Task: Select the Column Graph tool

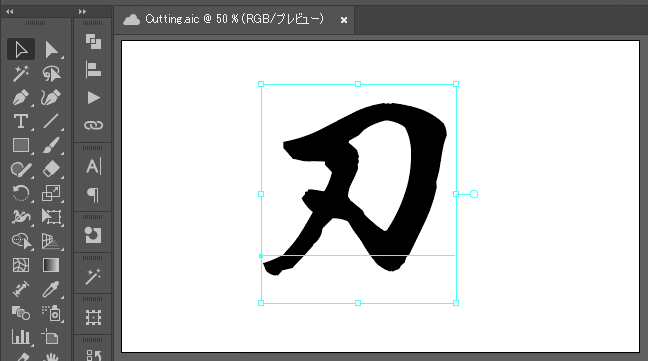Action: pos(21,337)
